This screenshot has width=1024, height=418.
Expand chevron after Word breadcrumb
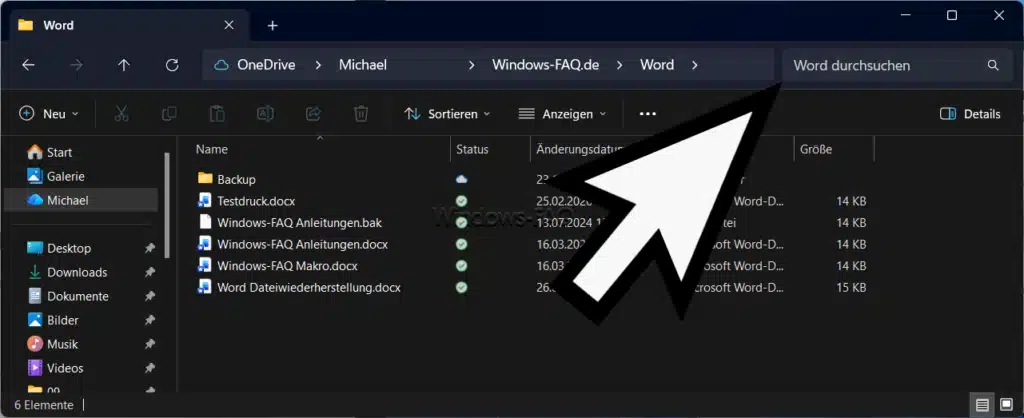tap(694, 65)
